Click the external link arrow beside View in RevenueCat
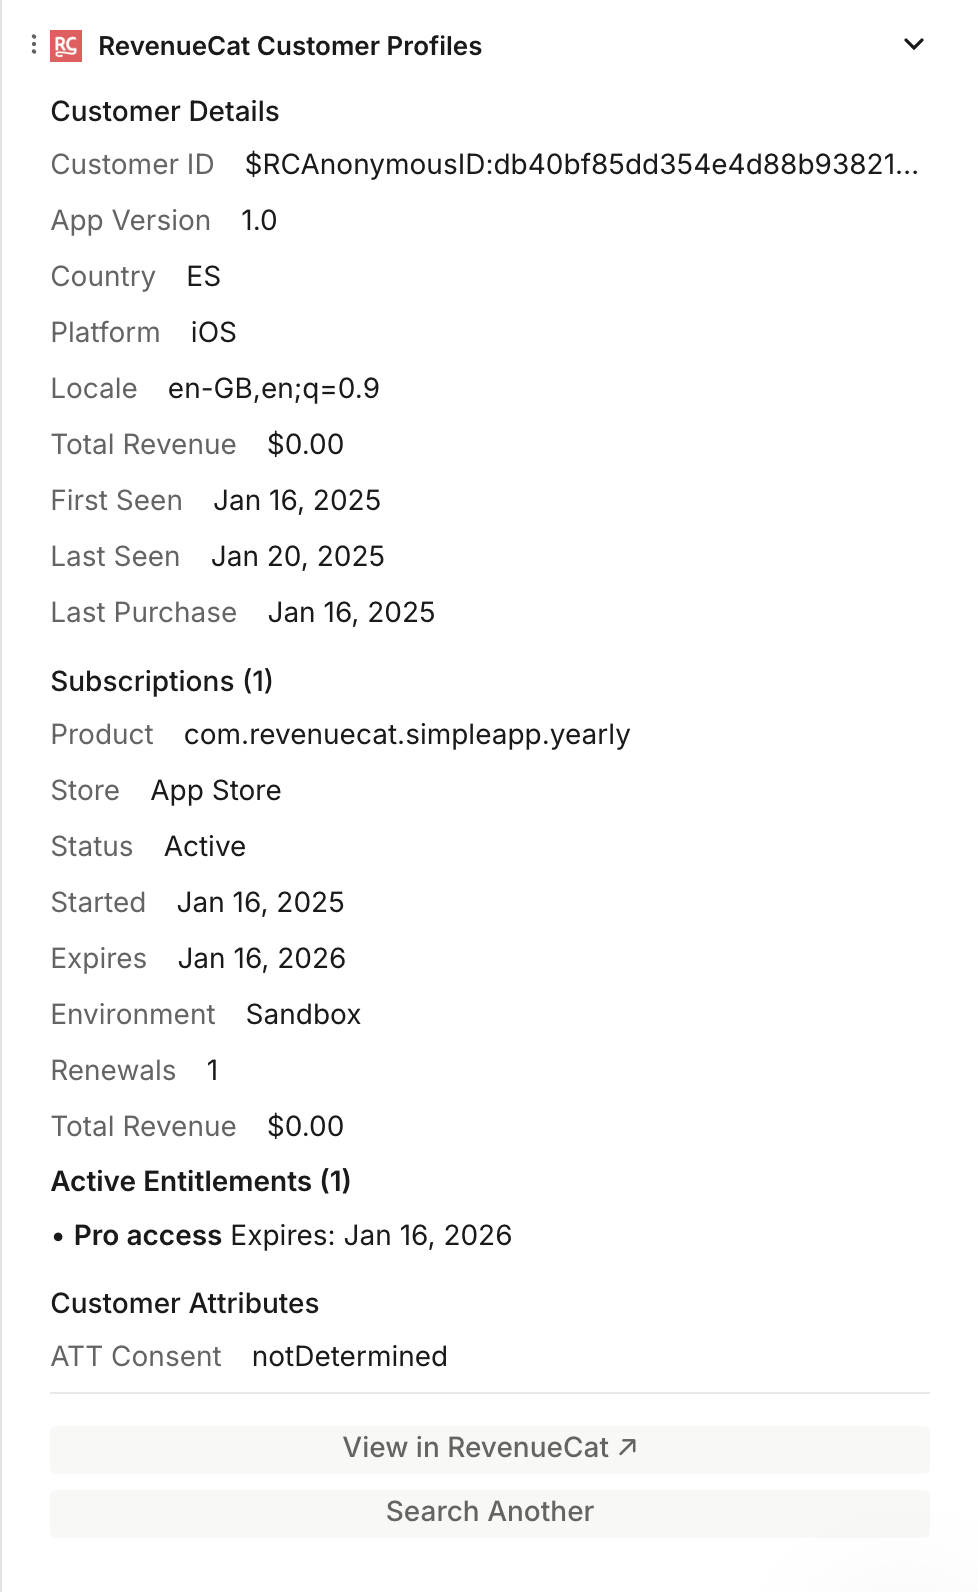 [628, 1445]
